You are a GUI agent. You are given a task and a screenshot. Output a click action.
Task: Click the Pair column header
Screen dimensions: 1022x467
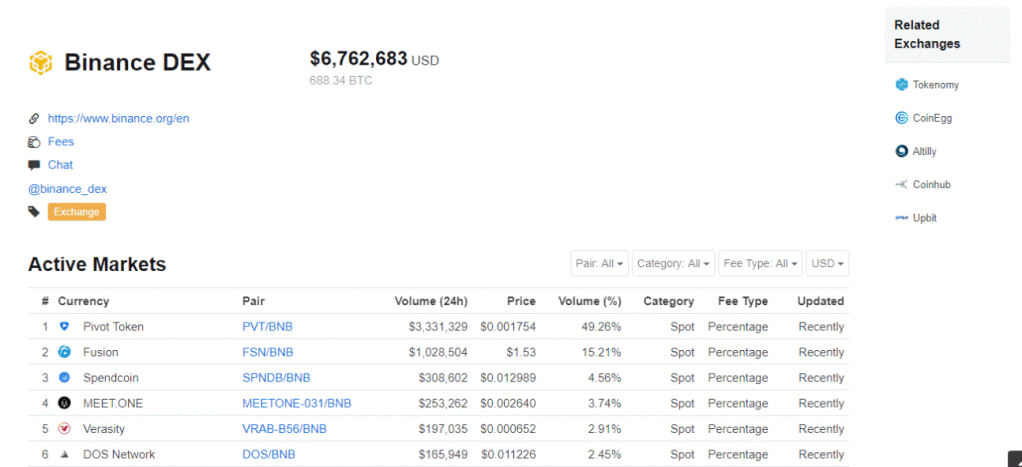point(254,301)
